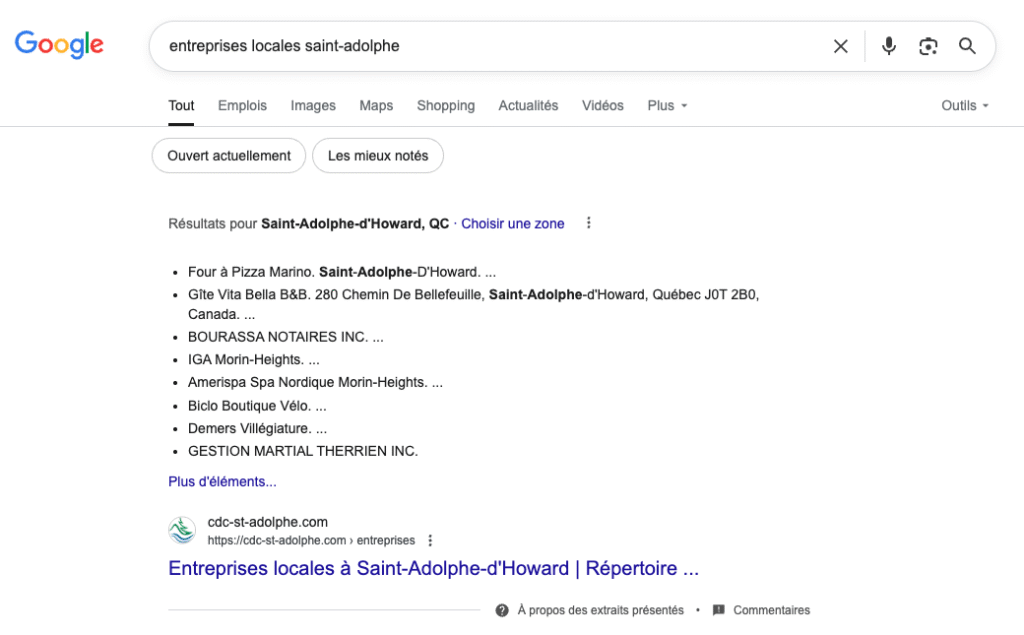Click the Google logo

(59, 45)
